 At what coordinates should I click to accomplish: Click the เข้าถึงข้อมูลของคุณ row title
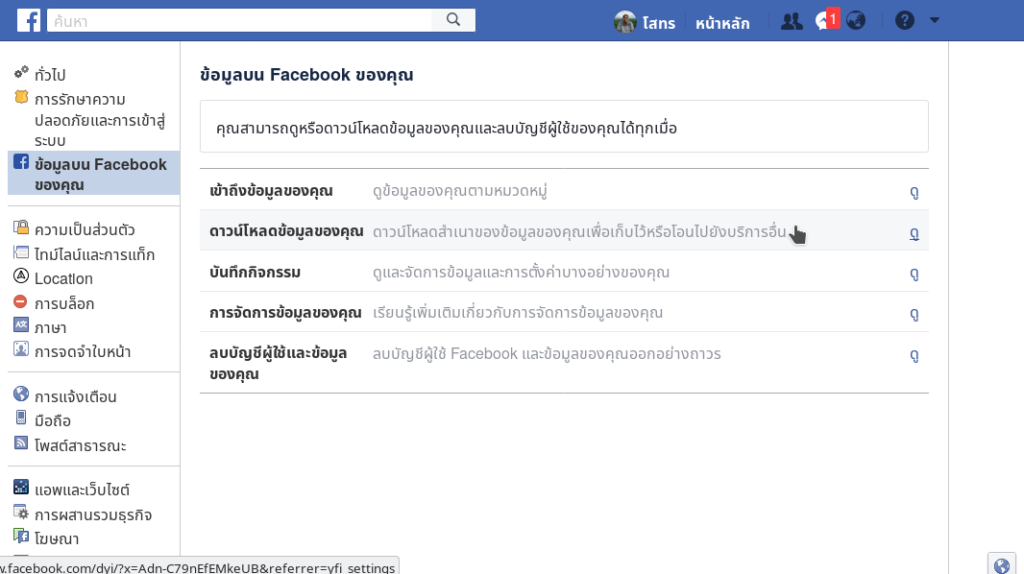tap(271, 191)
